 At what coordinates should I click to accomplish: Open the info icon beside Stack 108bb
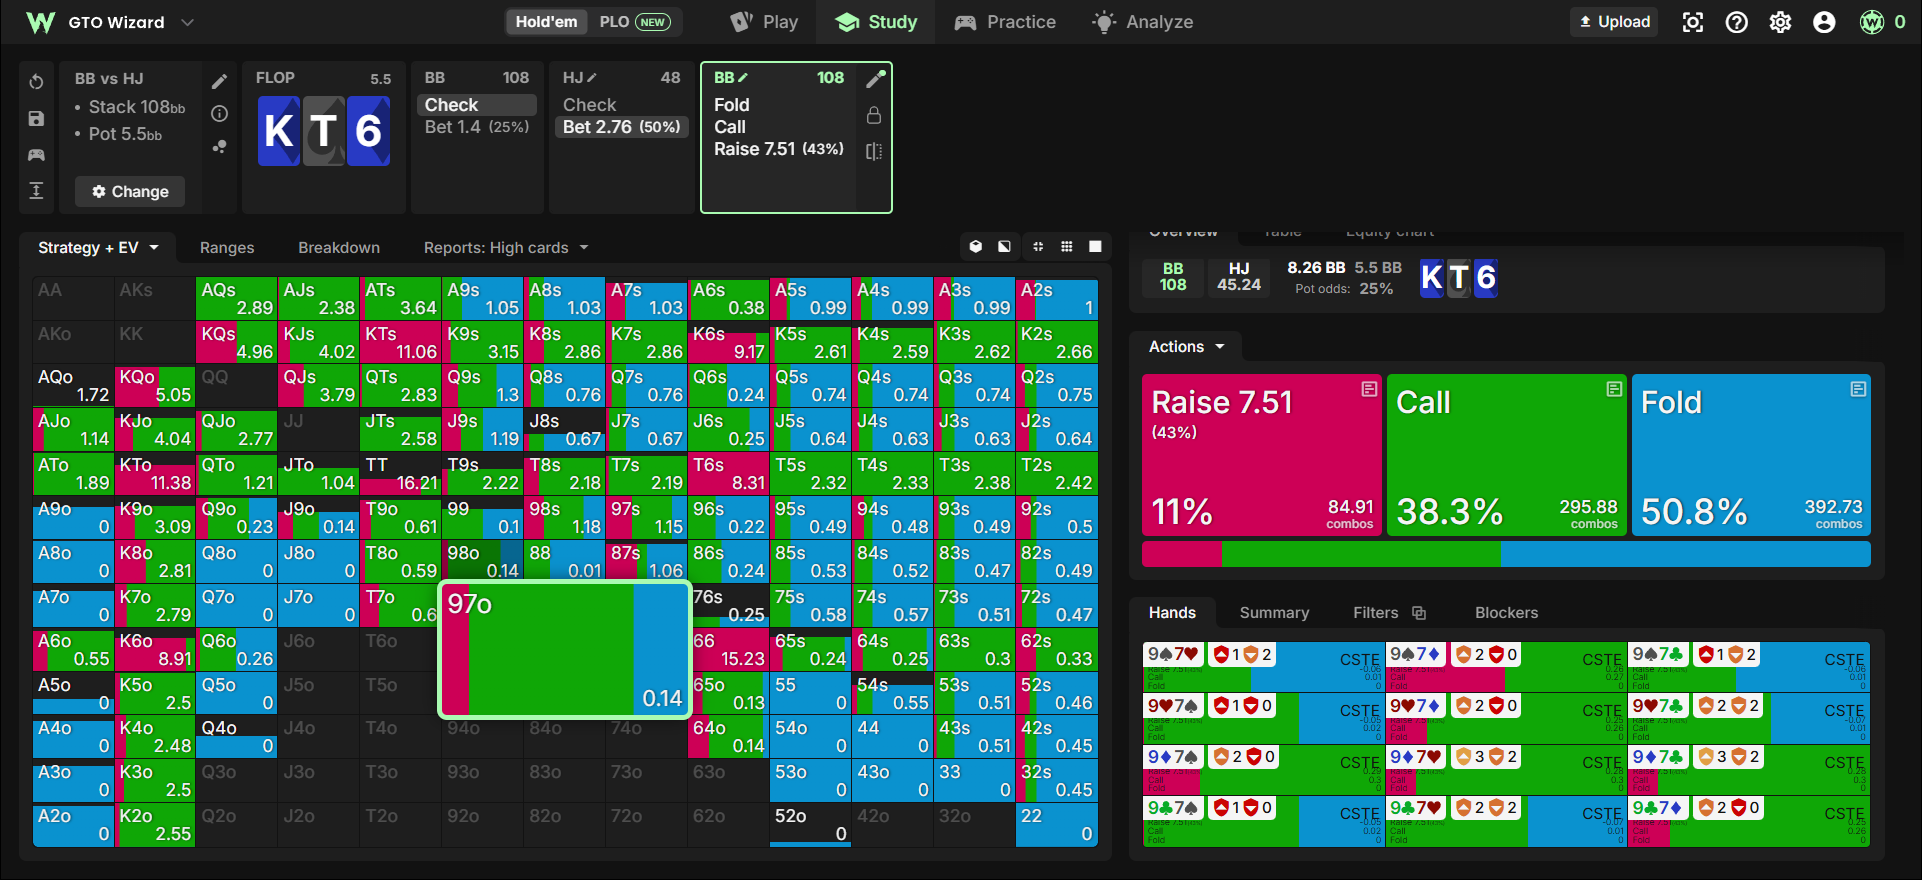[x=220, y=114]
